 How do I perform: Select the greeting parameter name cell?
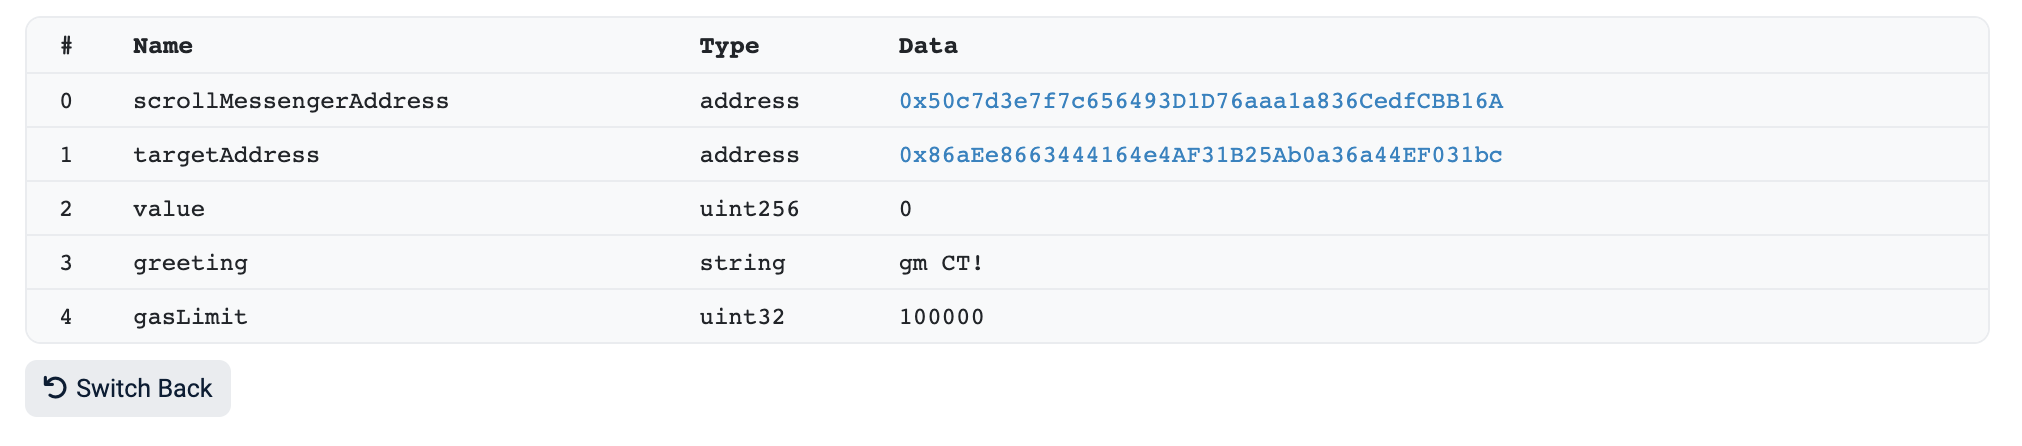click(x=190, y=263)
